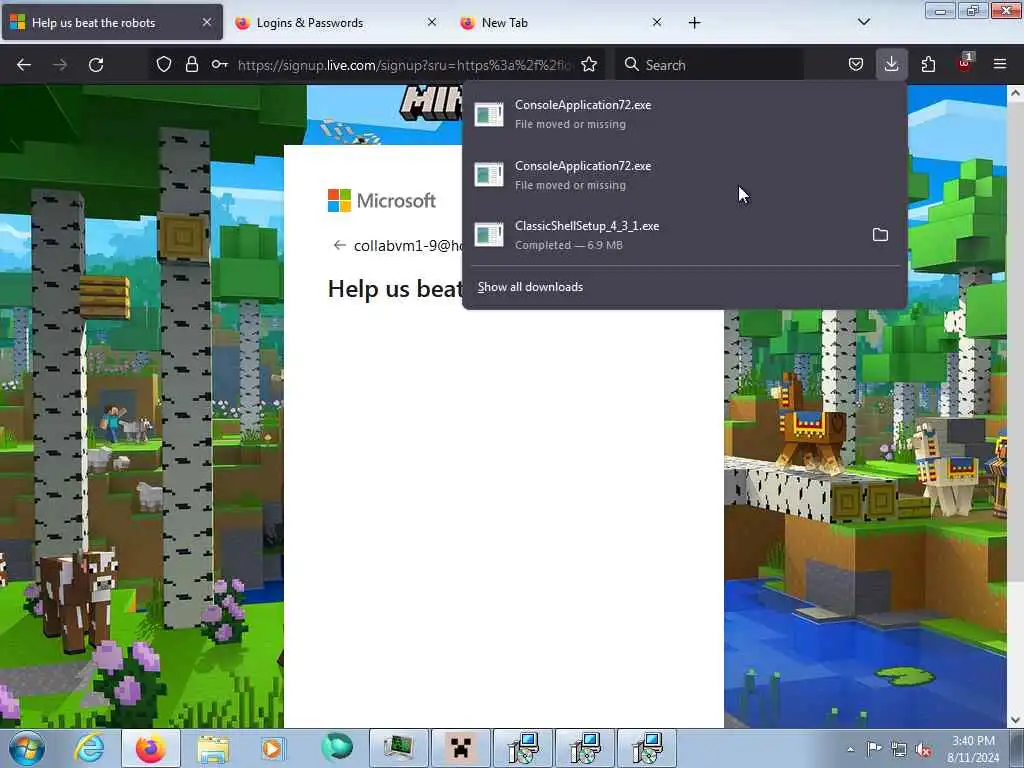
Task: Expand the list all tabs dropdown
Action: 863,22
